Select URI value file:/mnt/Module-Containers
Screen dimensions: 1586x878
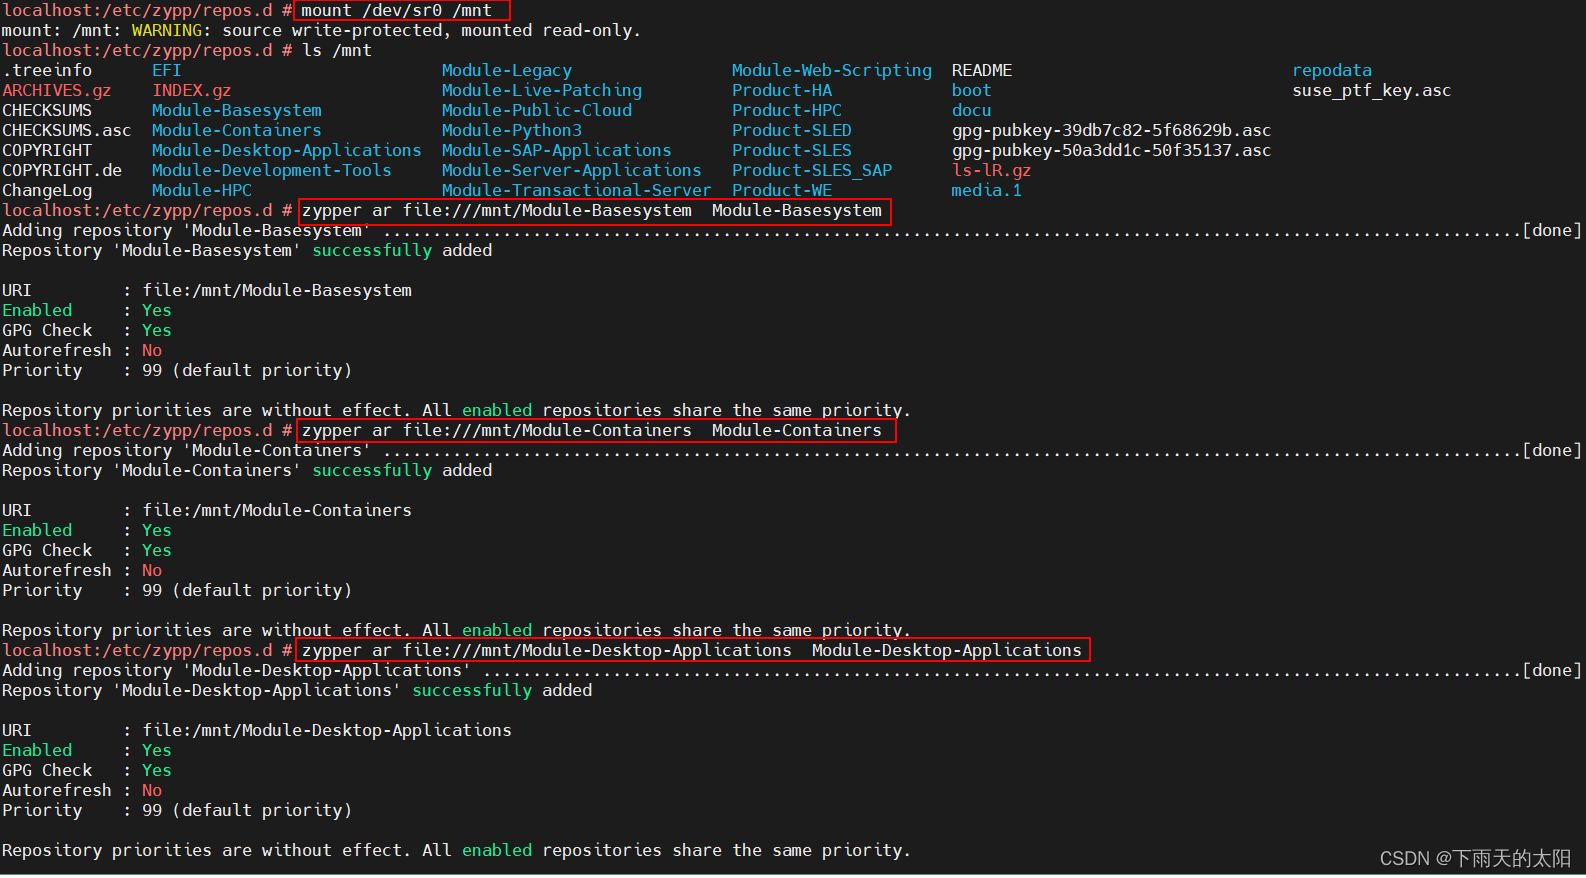tap(277, 510)
